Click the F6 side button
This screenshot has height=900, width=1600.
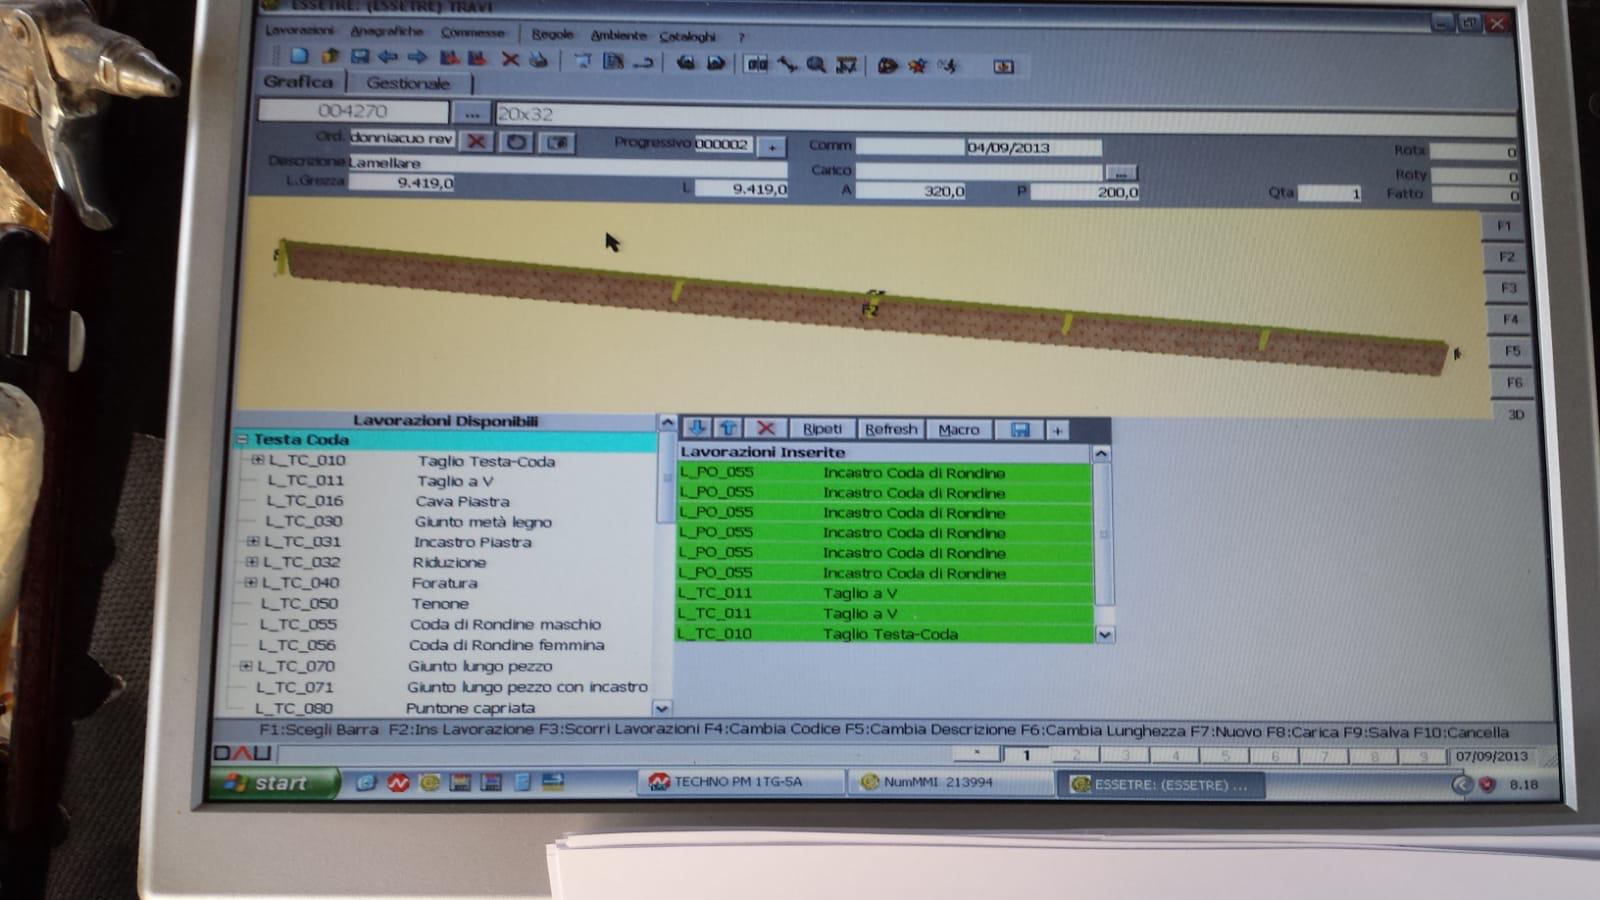1514,383
